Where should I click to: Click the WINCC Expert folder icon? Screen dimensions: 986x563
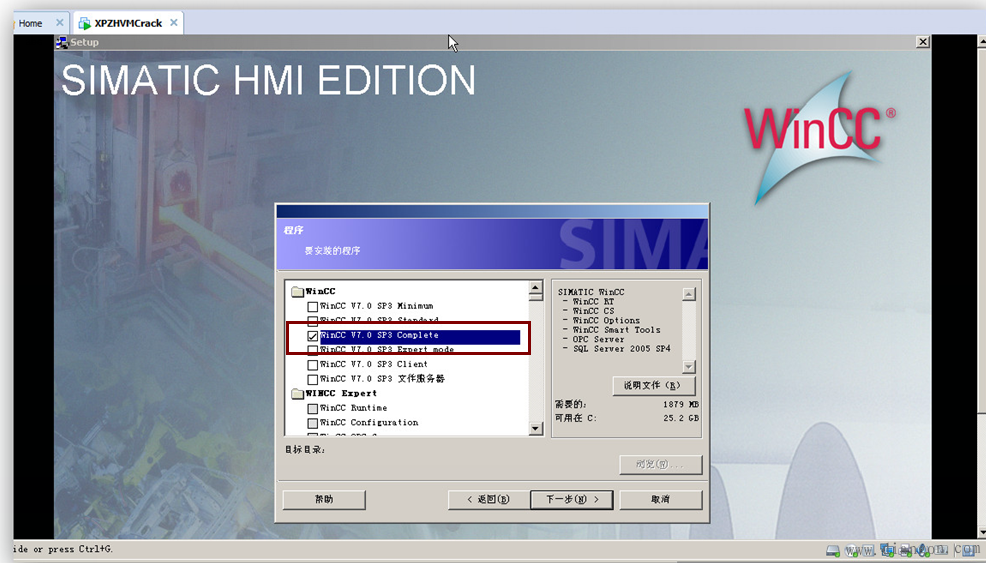coord(297,393)
